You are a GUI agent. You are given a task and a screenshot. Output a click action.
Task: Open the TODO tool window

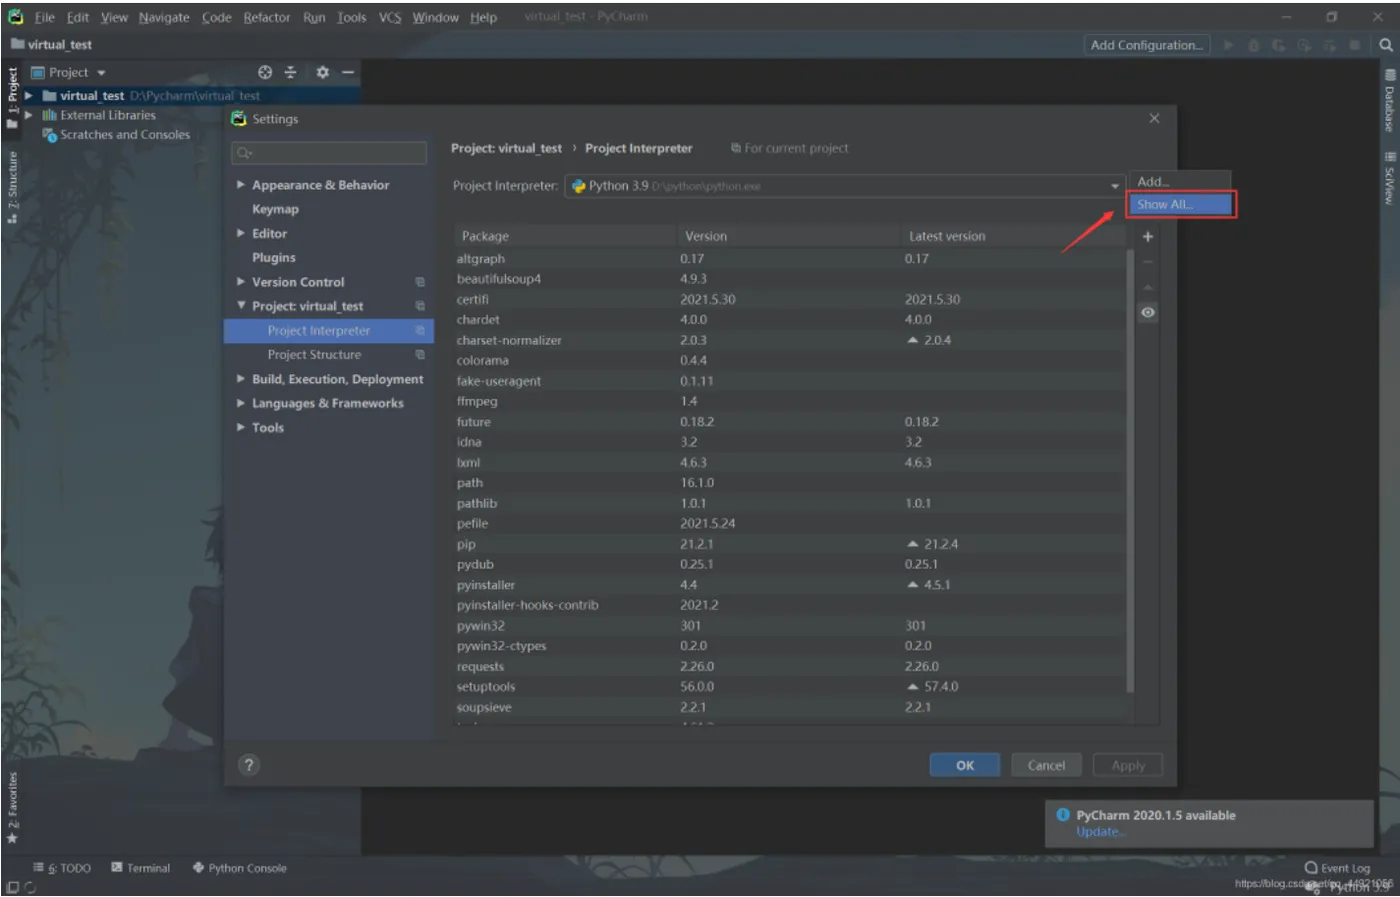point(62,868)
